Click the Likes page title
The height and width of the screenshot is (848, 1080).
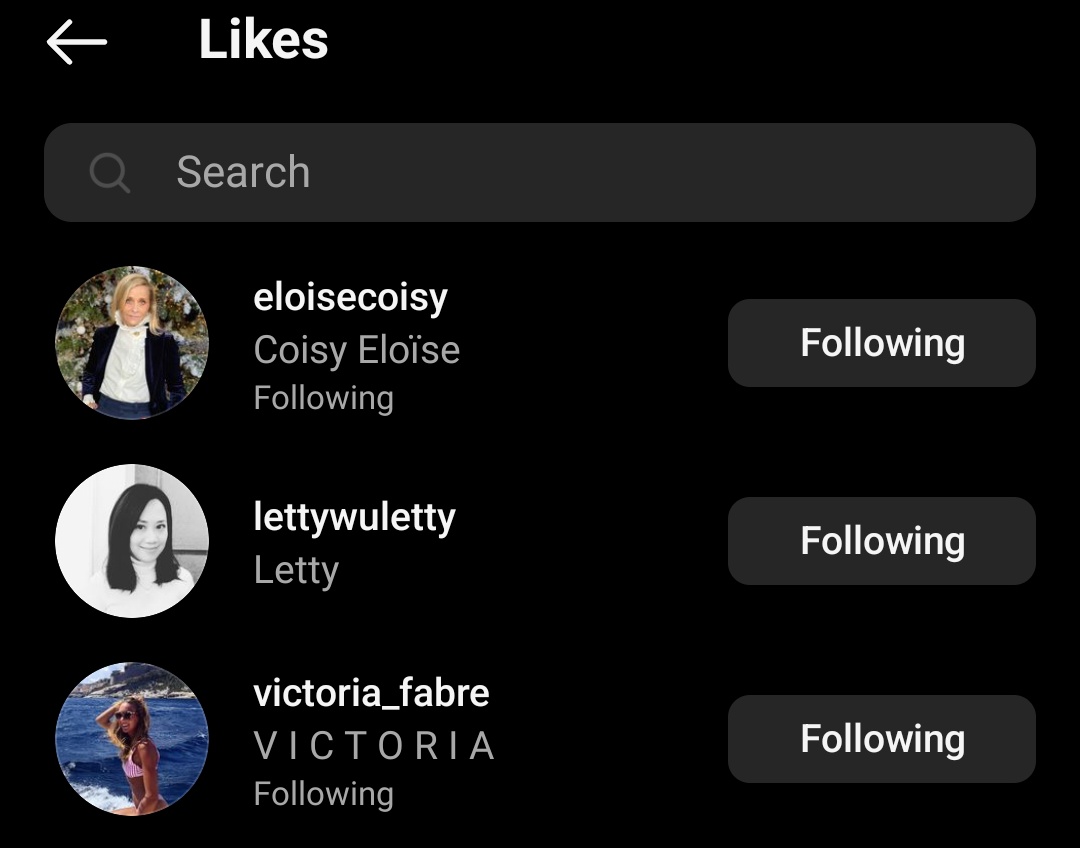click(x=263, y=40)
